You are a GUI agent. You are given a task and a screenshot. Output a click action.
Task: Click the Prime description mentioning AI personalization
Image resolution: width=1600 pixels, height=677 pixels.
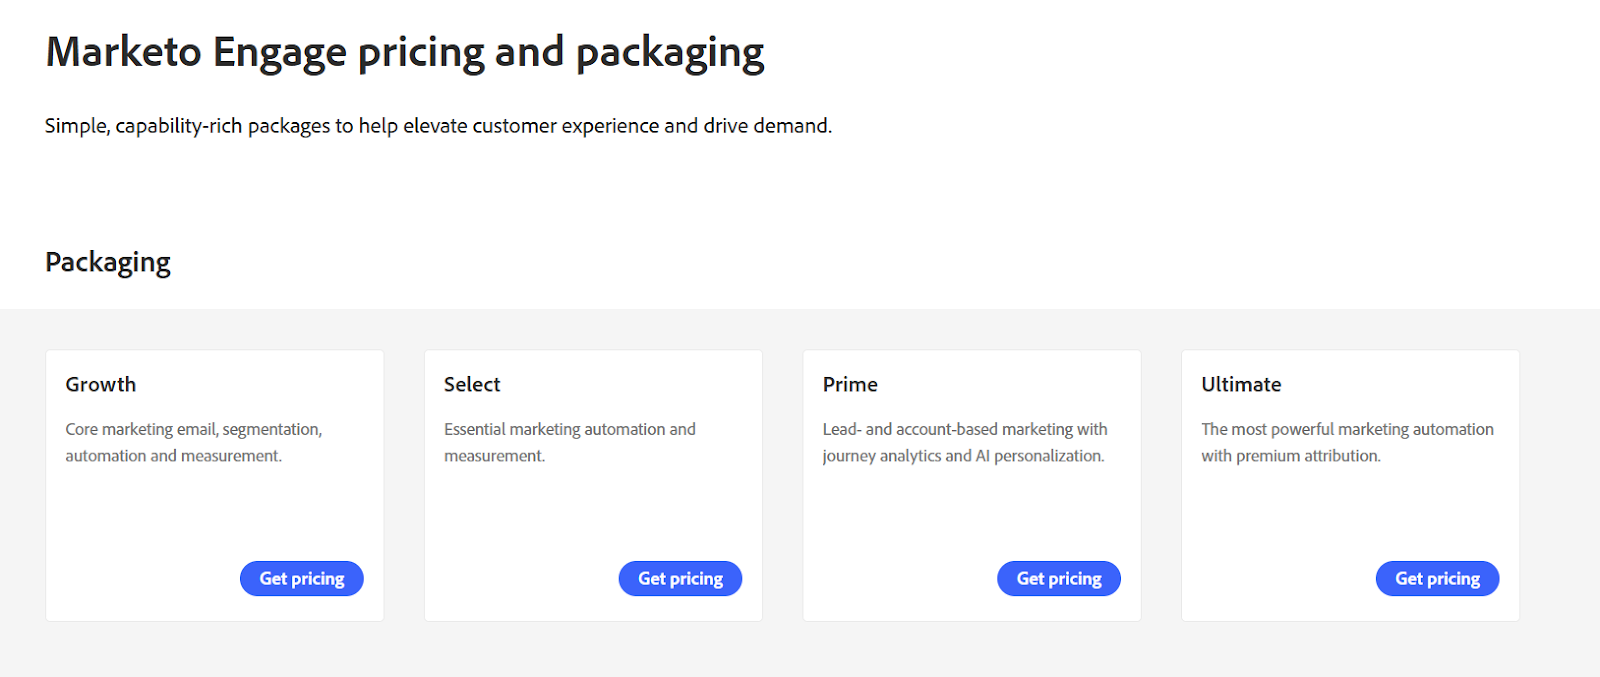click(964, 442)
